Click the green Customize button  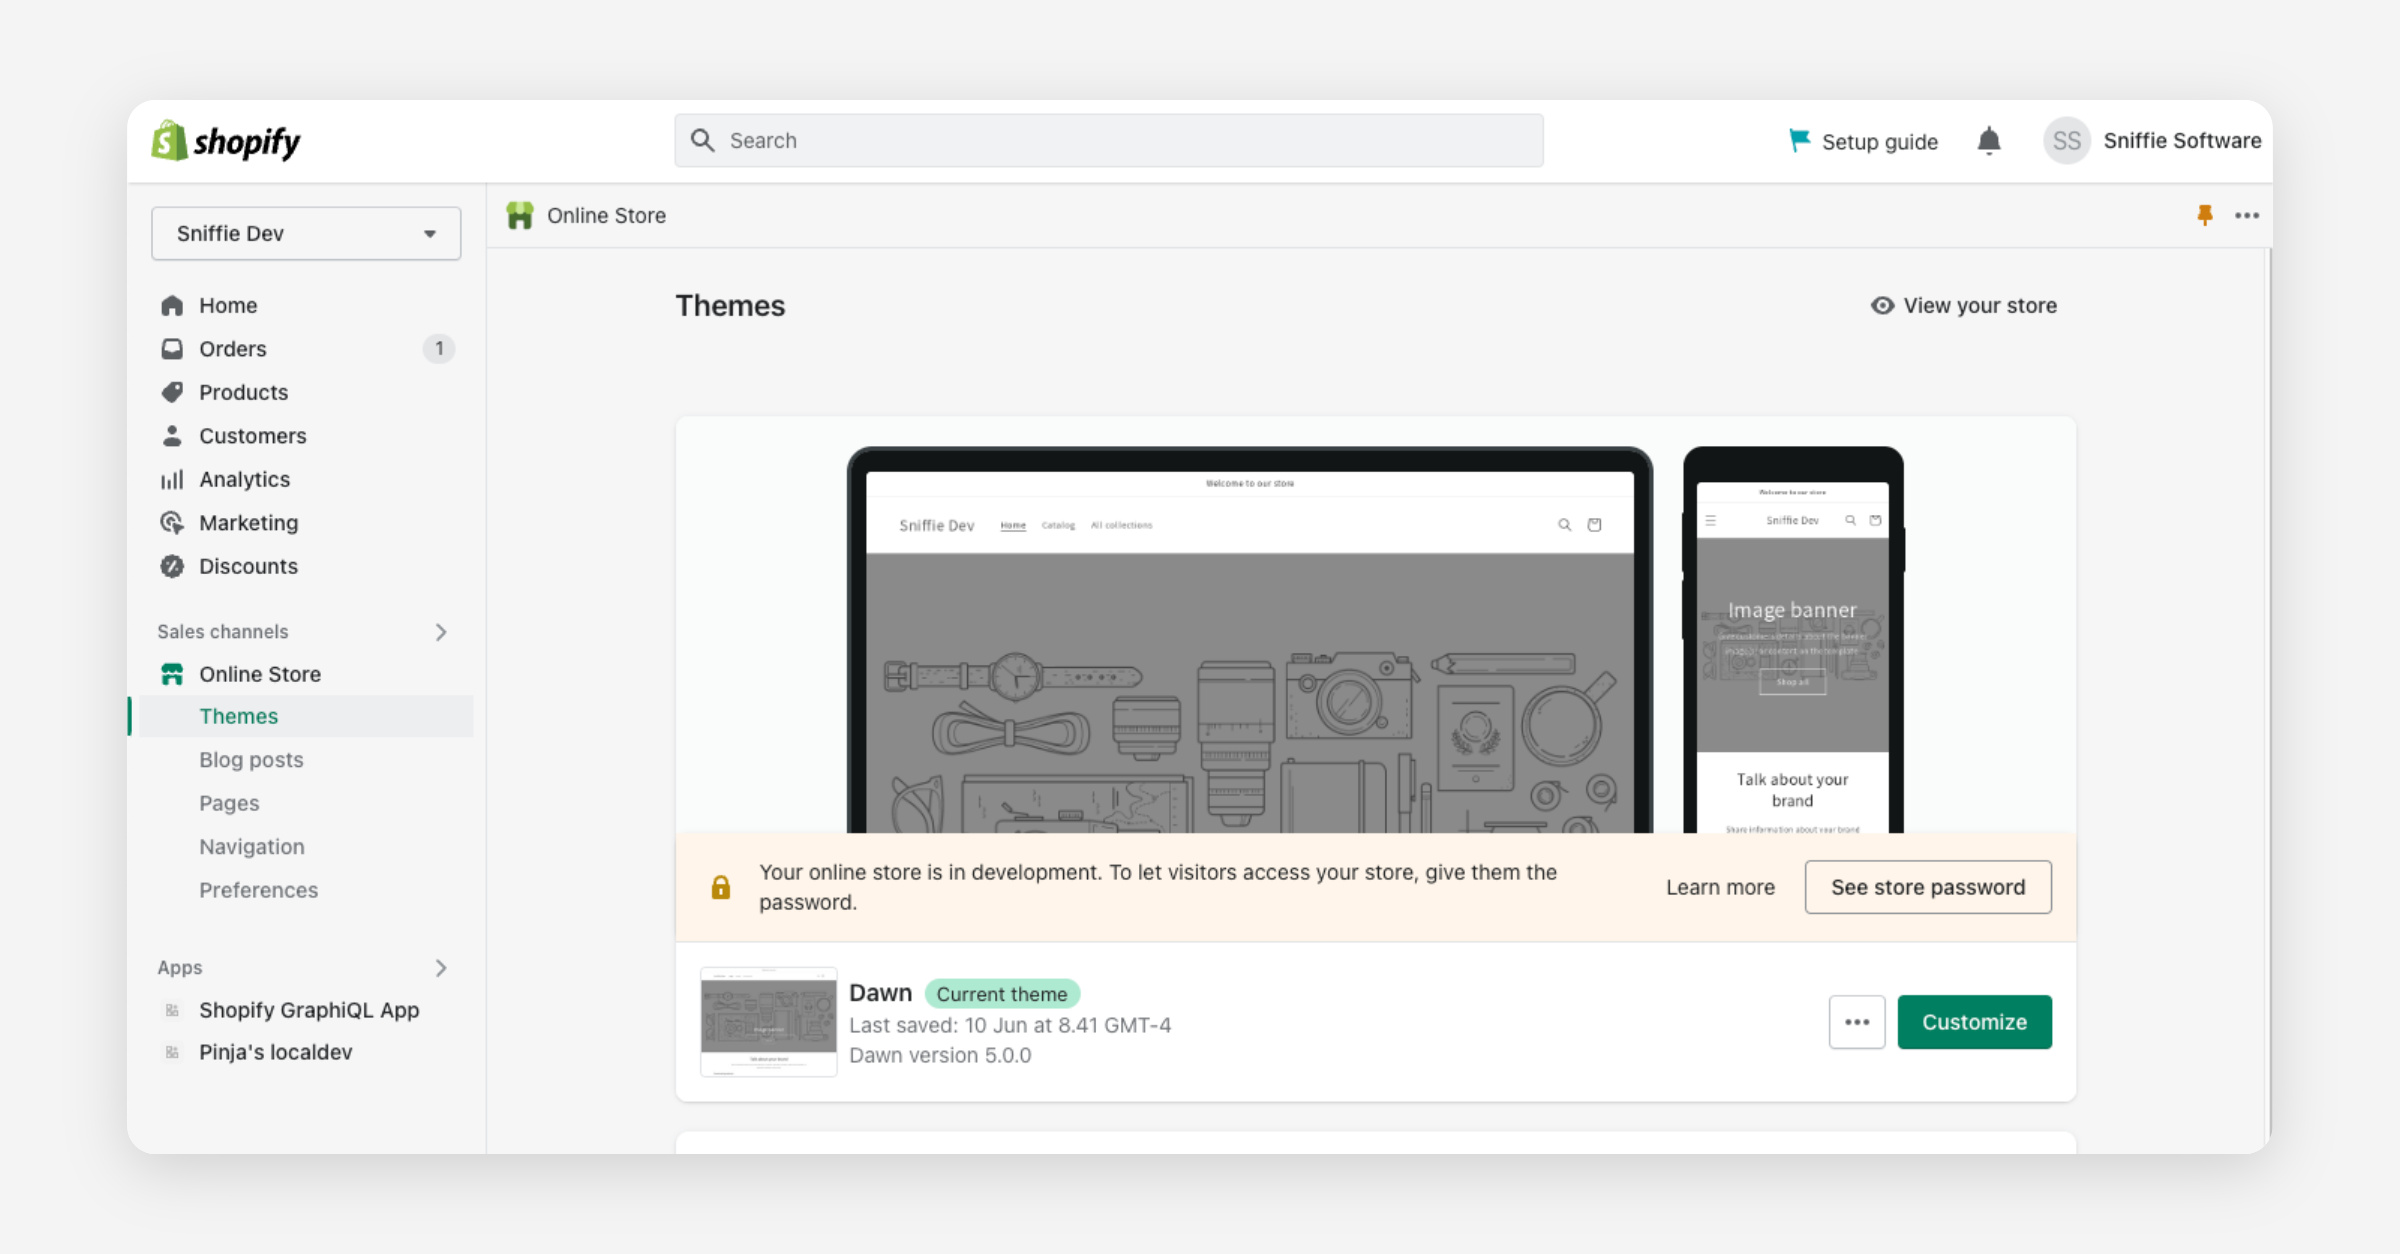pos(1973,1021)
